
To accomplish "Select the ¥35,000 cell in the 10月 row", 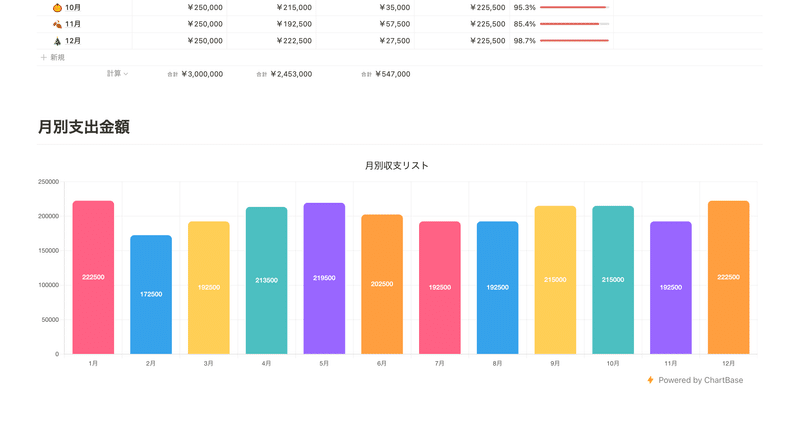I will tap(365, 8).
